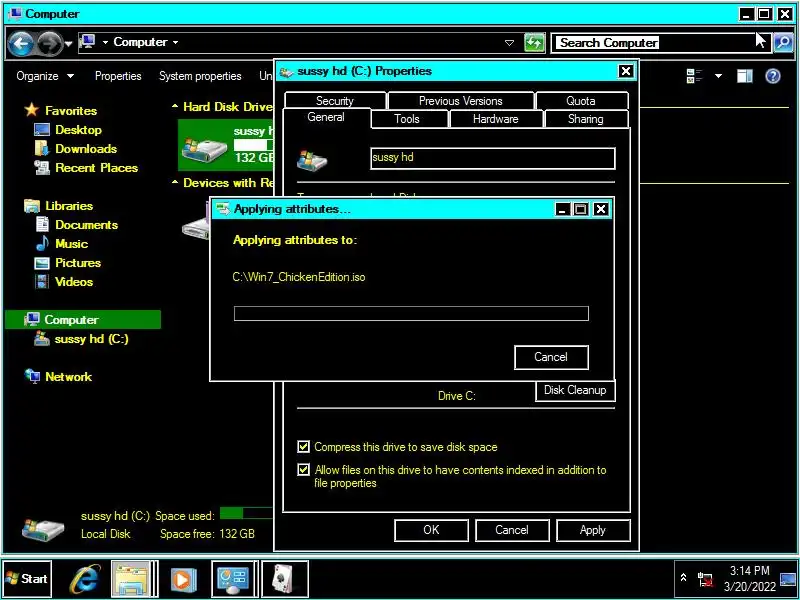800x600 pixels.
Task: Expand the address bar history dropdown
Action: [x=509, y=43]
